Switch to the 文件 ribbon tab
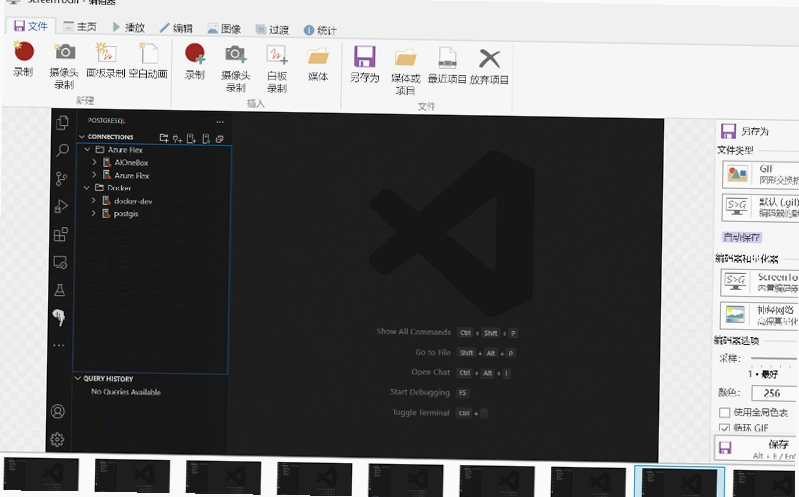 point(31,26)
